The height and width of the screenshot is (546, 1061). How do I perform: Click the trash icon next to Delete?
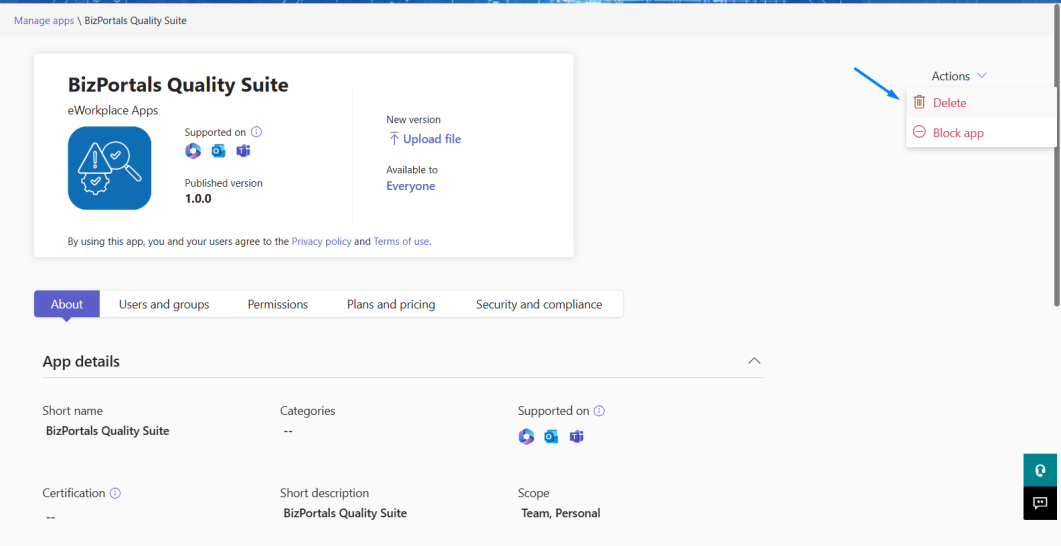point(919,102)
